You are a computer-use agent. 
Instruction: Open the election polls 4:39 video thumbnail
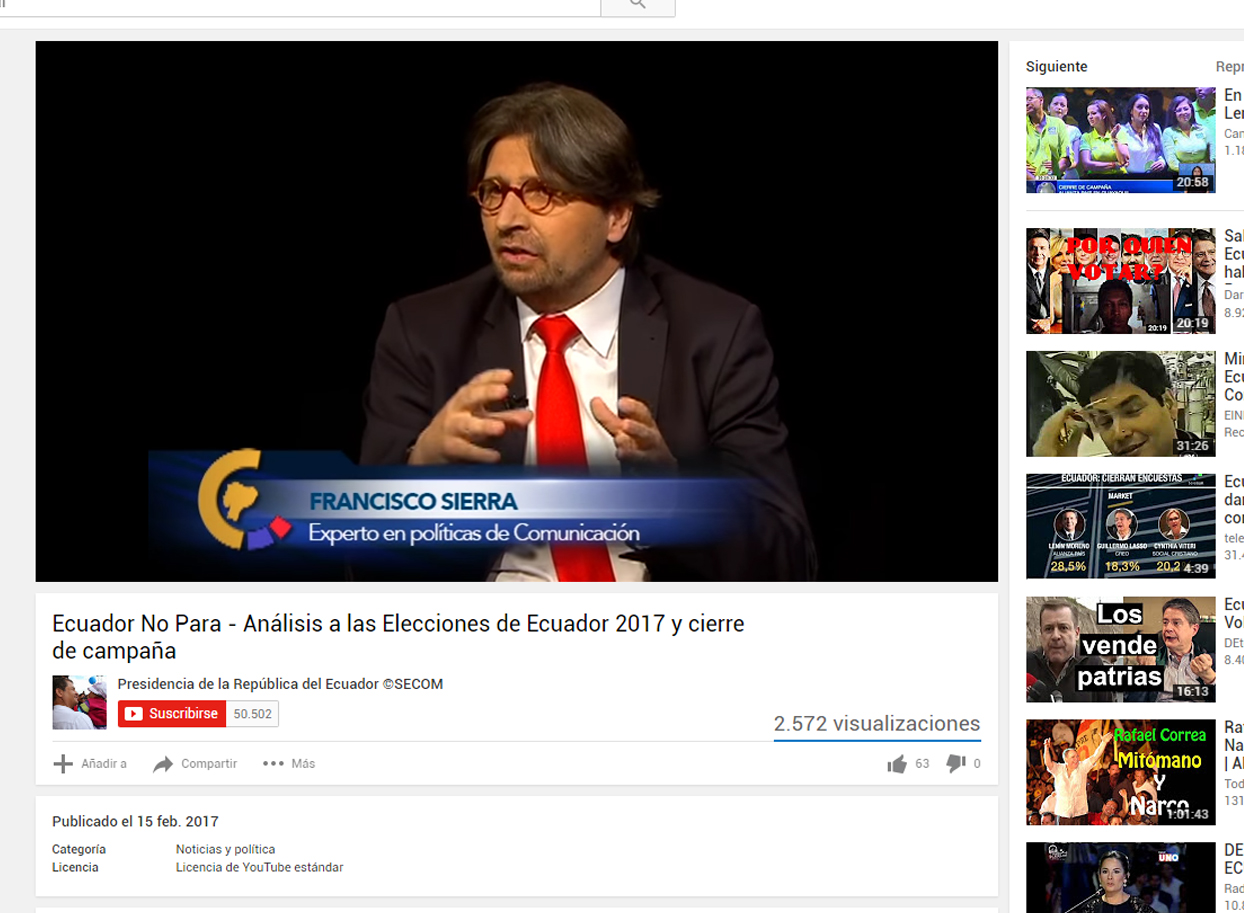pyautogui.click(x=1120, y=526)
